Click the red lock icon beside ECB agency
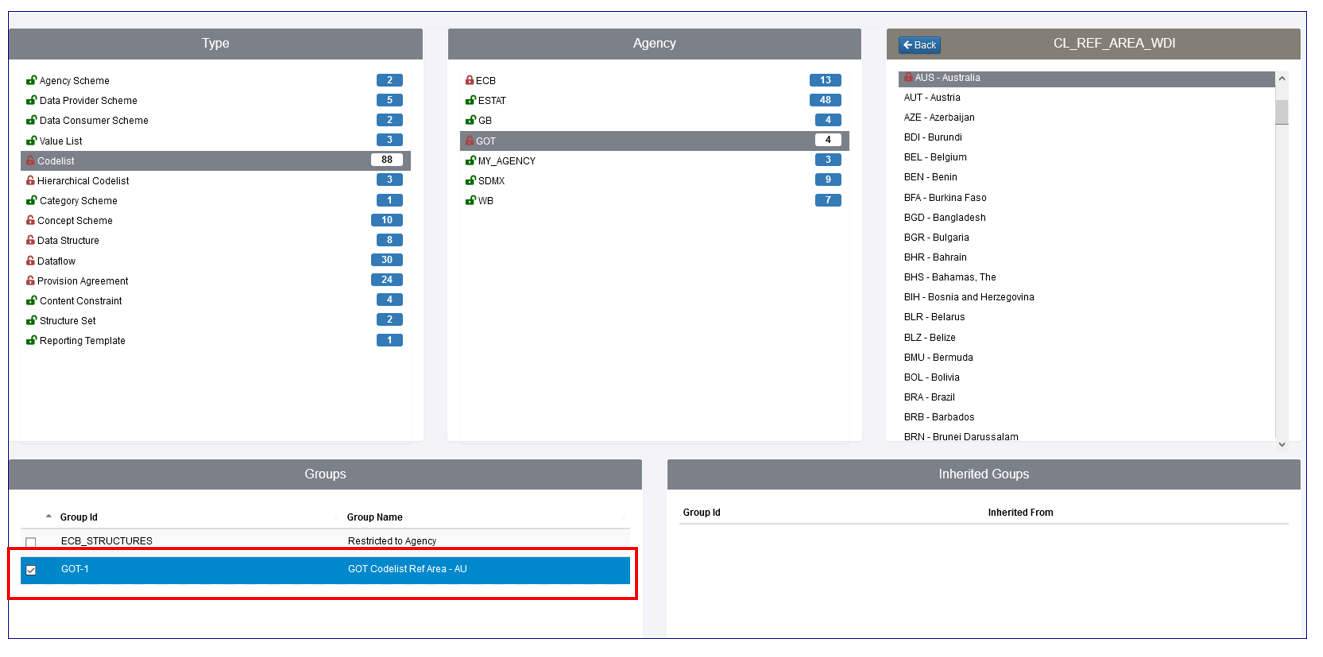Image resolution: width=1323 pixels, height=657 pixels. coord(470,81)
